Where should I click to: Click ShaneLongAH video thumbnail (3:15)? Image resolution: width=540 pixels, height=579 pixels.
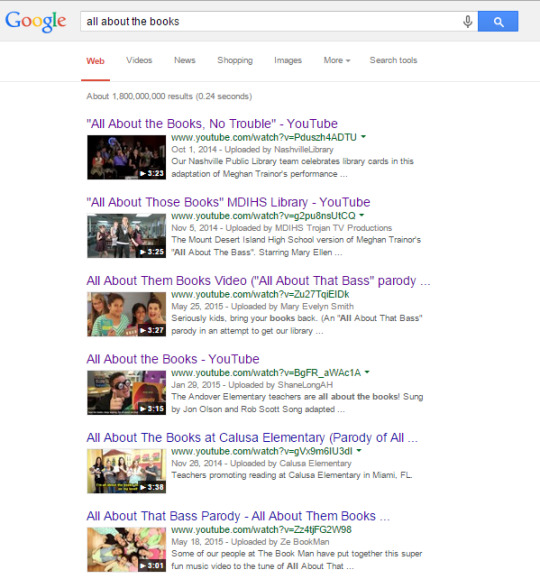(126, 393)
